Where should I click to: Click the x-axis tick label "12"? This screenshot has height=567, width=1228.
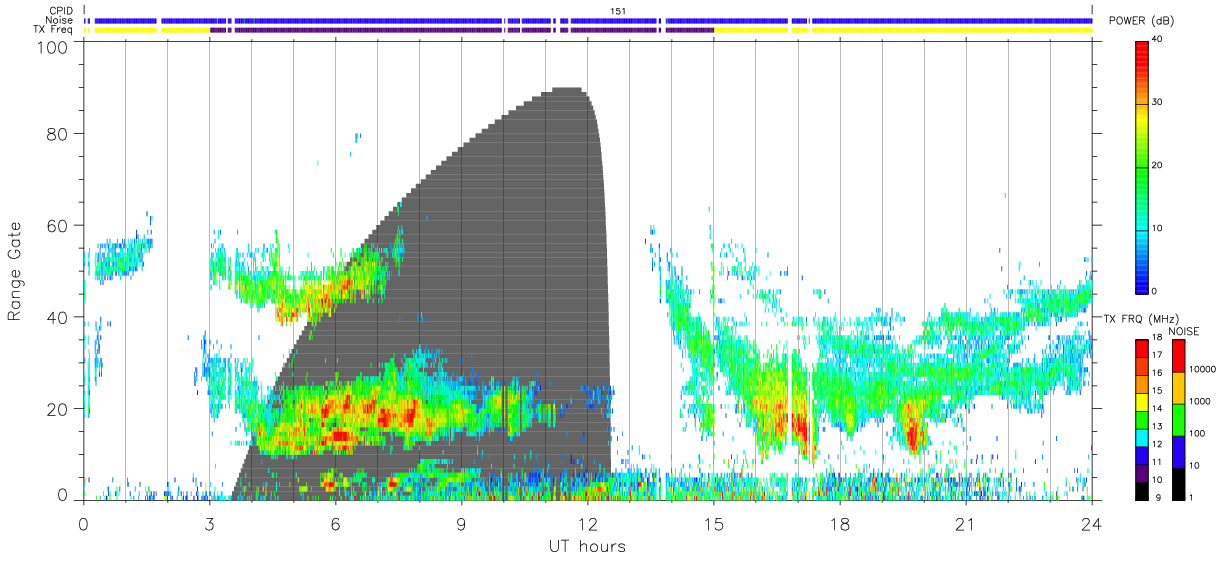(588, 525)
